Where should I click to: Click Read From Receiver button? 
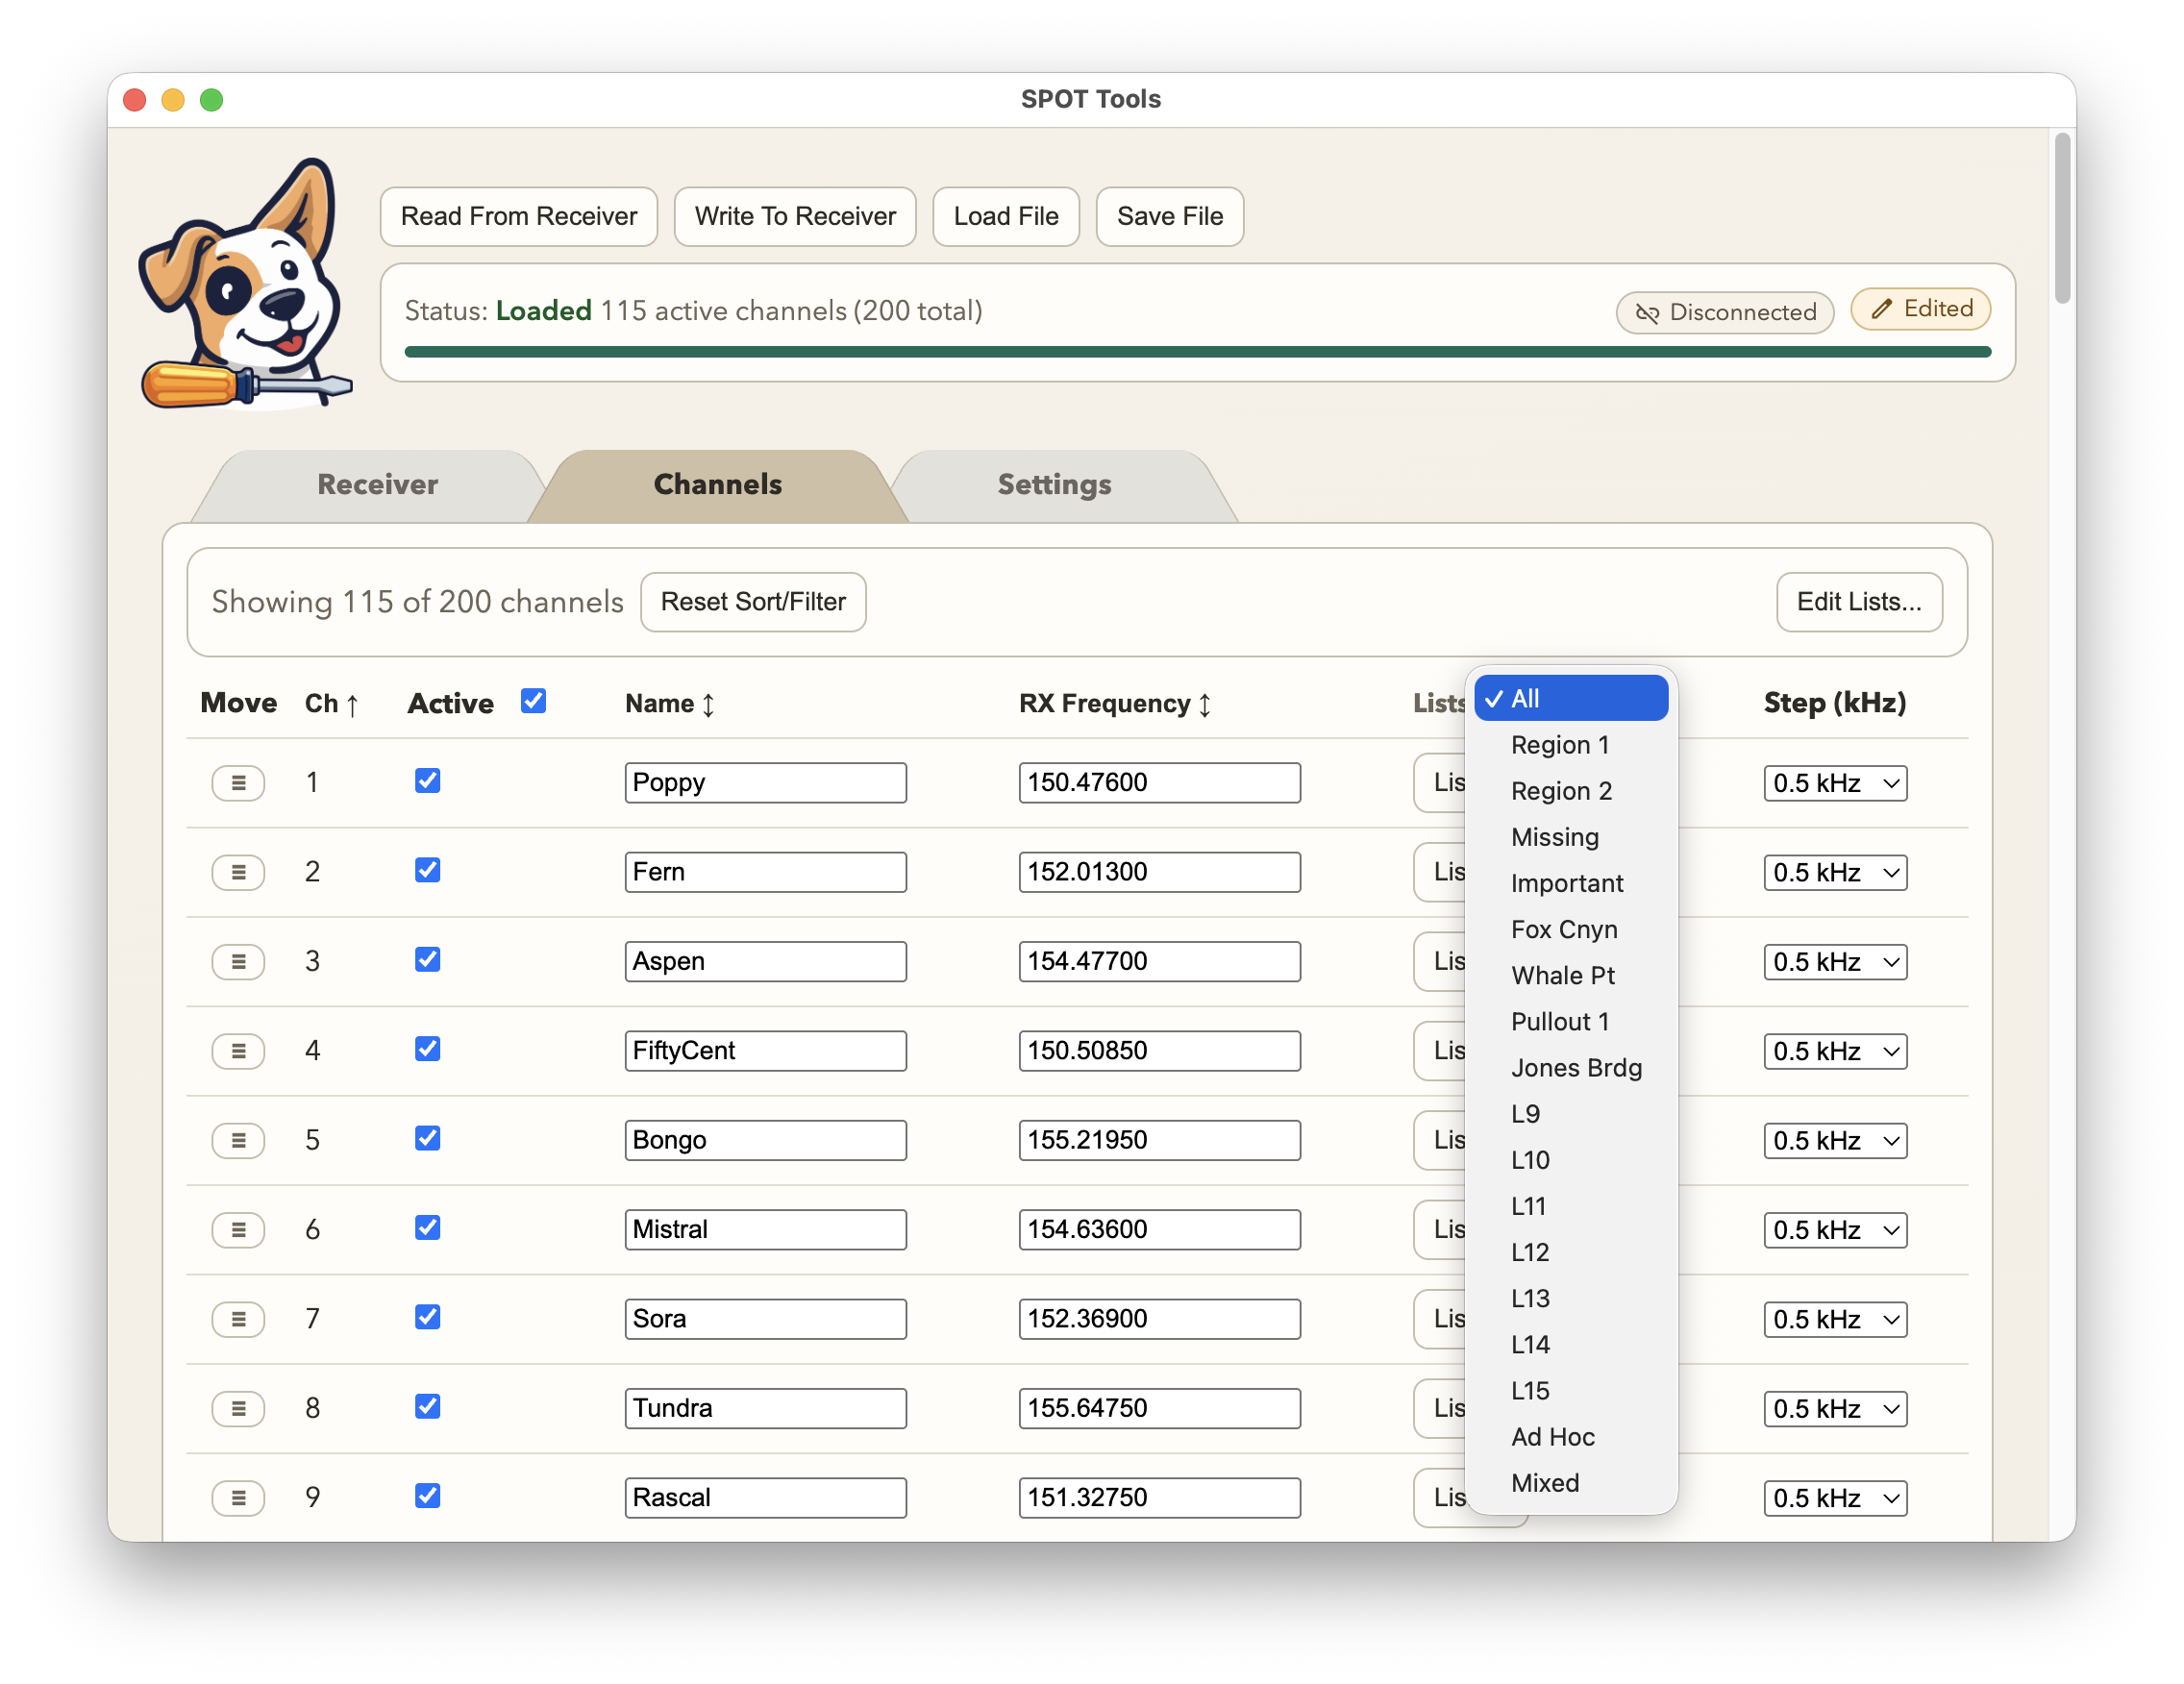coord(518,217)
